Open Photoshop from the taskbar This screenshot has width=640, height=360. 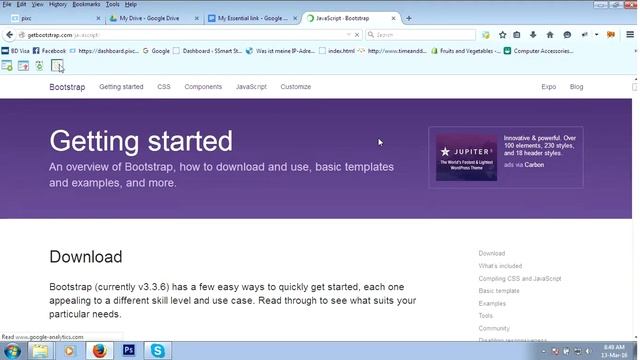pos(129,351)
